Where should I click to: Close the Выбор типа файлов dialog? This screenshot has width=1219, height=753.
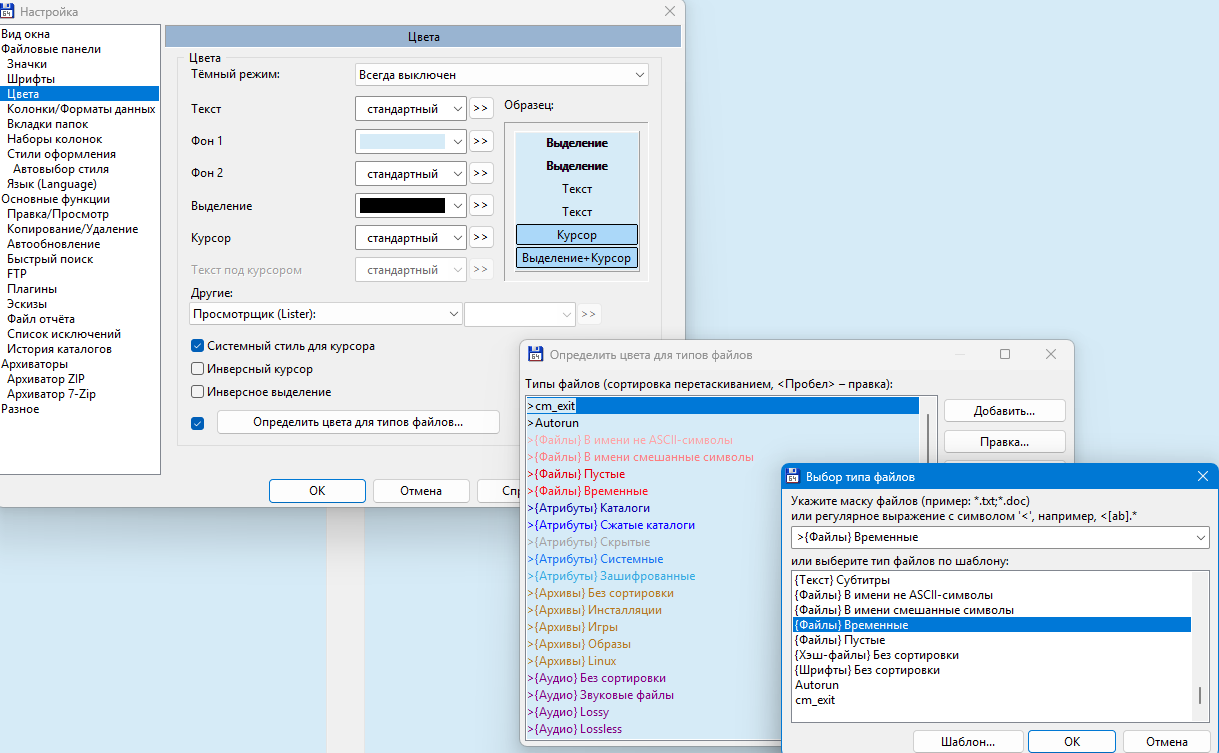[1203, 476]
